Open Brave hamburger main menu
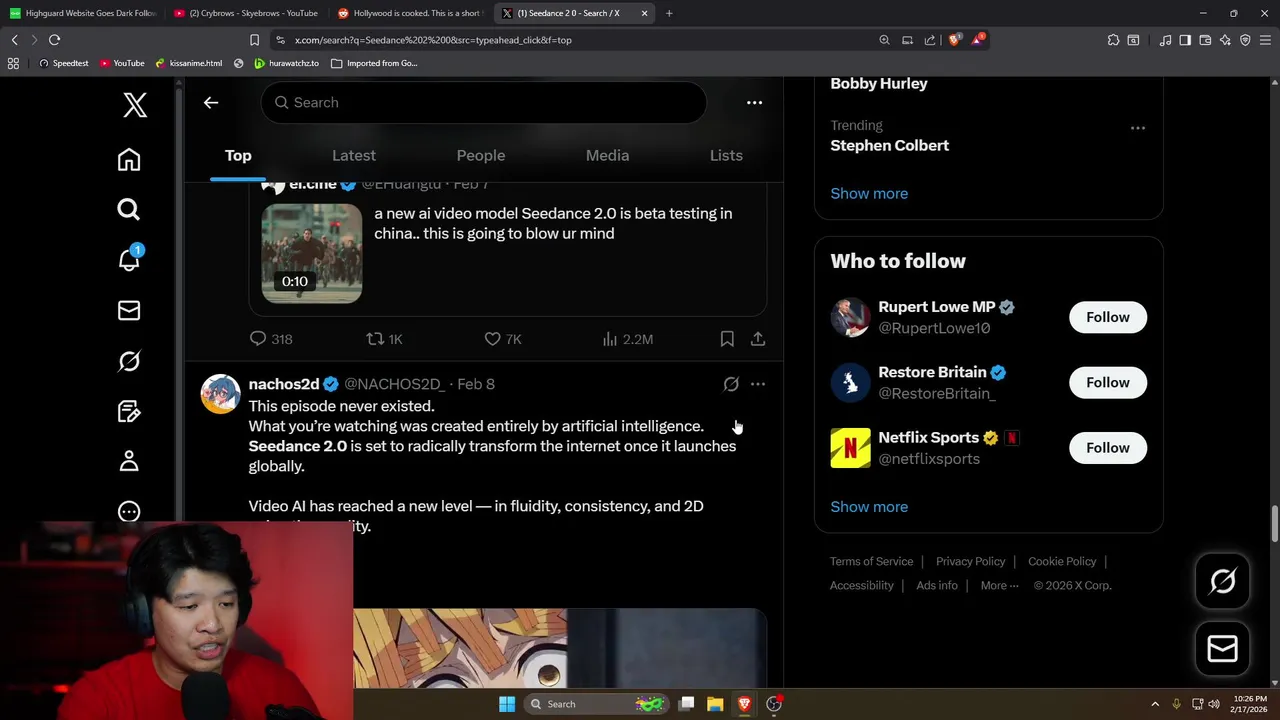 1266,40
